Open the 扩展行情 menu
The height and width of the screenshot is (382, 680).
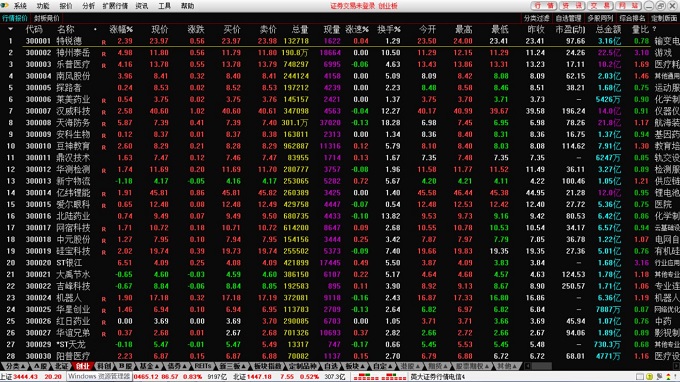coord(115,6)
